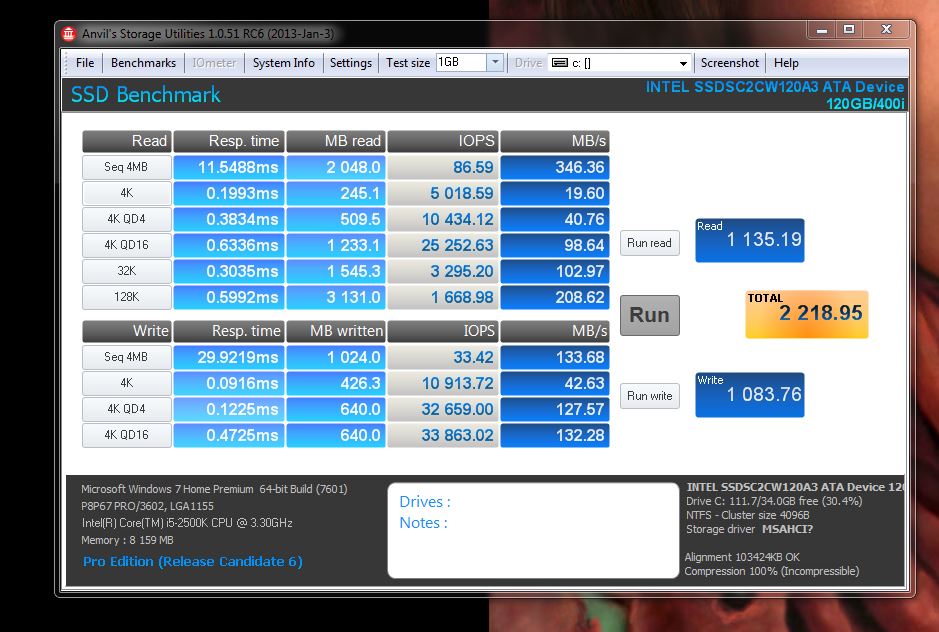The width and height of the screenshot is (939, 632).
Task: Open the System Info menu
Action: point(283,63)
